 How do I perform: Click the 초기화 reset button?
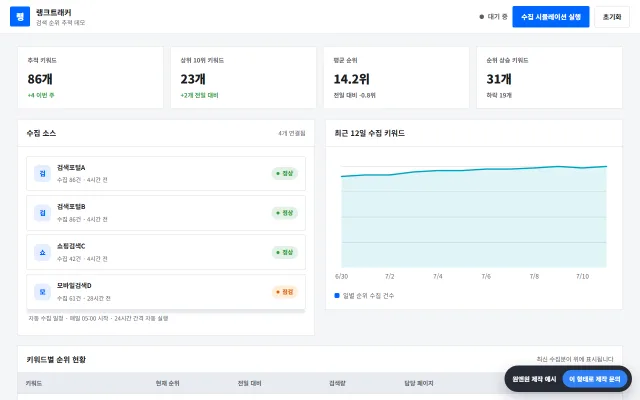(612, 17)
